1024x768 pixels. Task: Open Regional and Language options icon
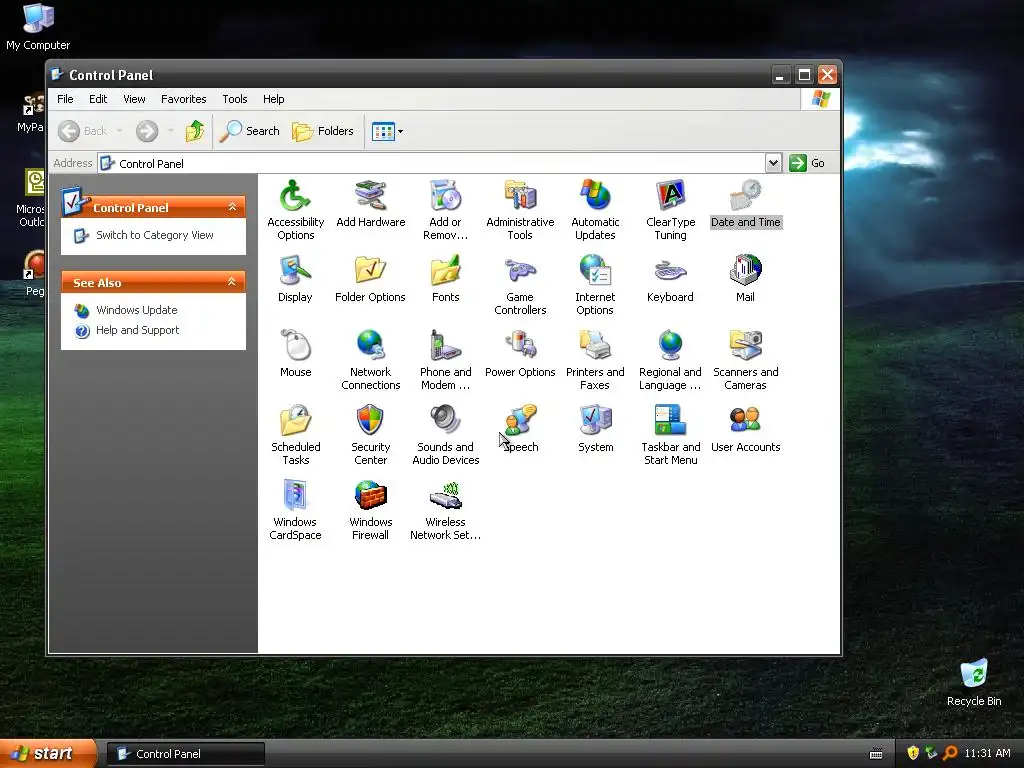pos(670,346)
